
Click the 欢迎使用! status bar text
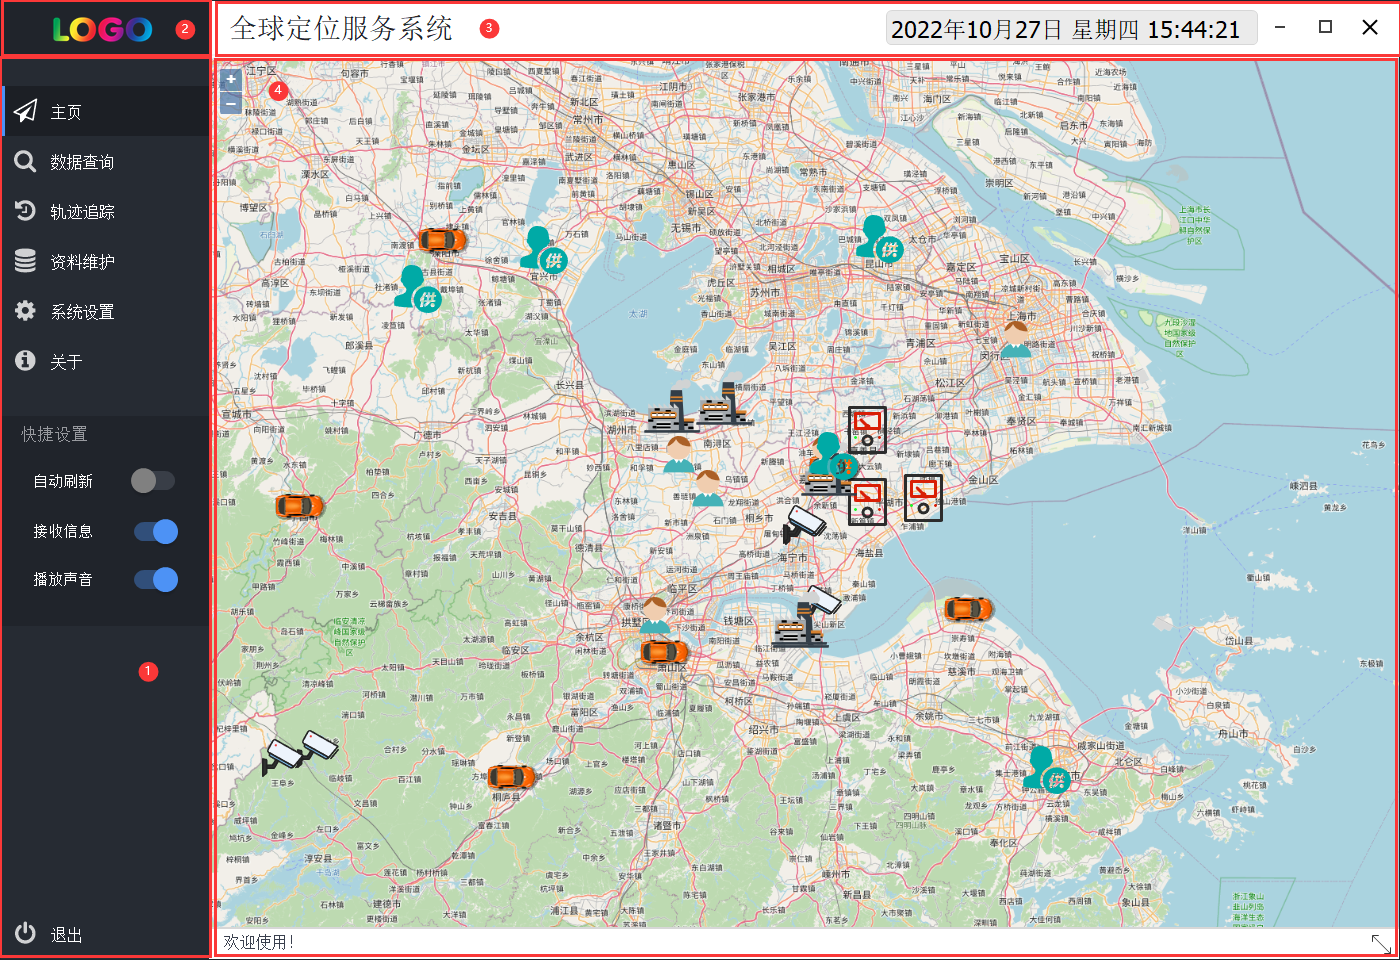tap(258, 942)
